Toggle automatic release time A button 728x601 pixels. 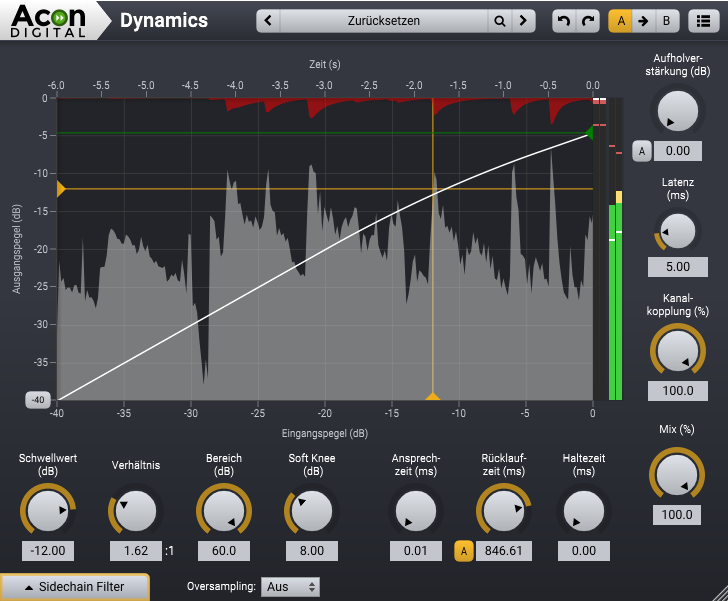pos(464,550)
